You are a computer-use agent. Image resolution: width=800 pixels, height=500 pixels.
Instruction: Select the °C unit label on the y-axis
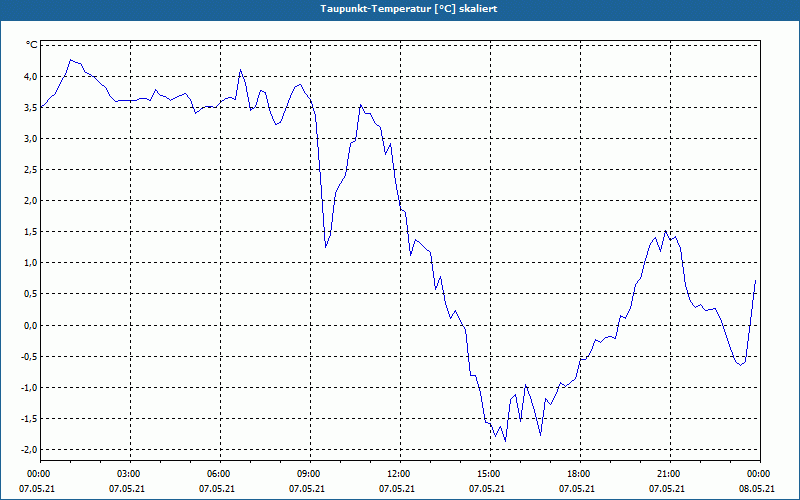(x=32, y=45)
